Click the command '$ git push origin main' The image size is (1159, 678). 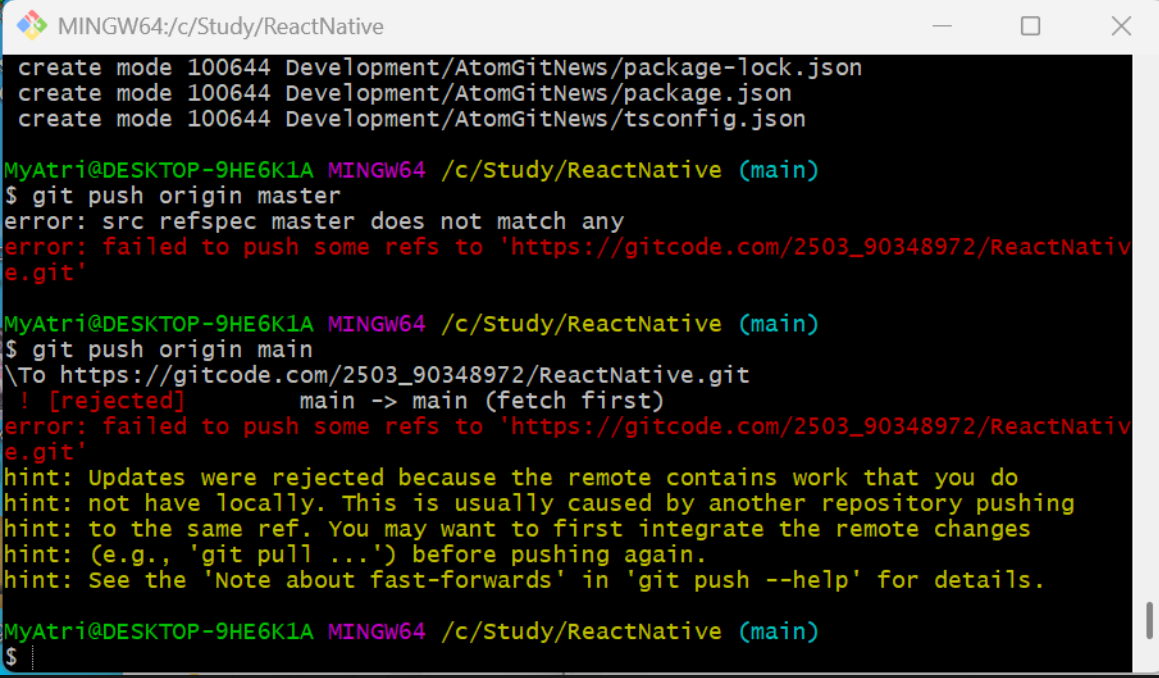click(158, 350)
